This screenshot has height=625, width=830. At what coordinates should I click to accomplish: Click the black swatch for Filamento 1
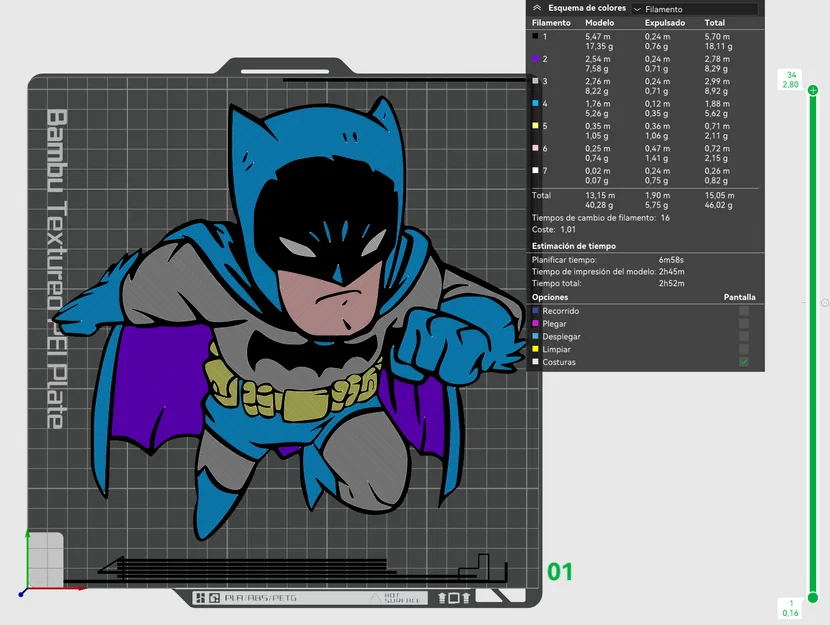click(536, 37)
